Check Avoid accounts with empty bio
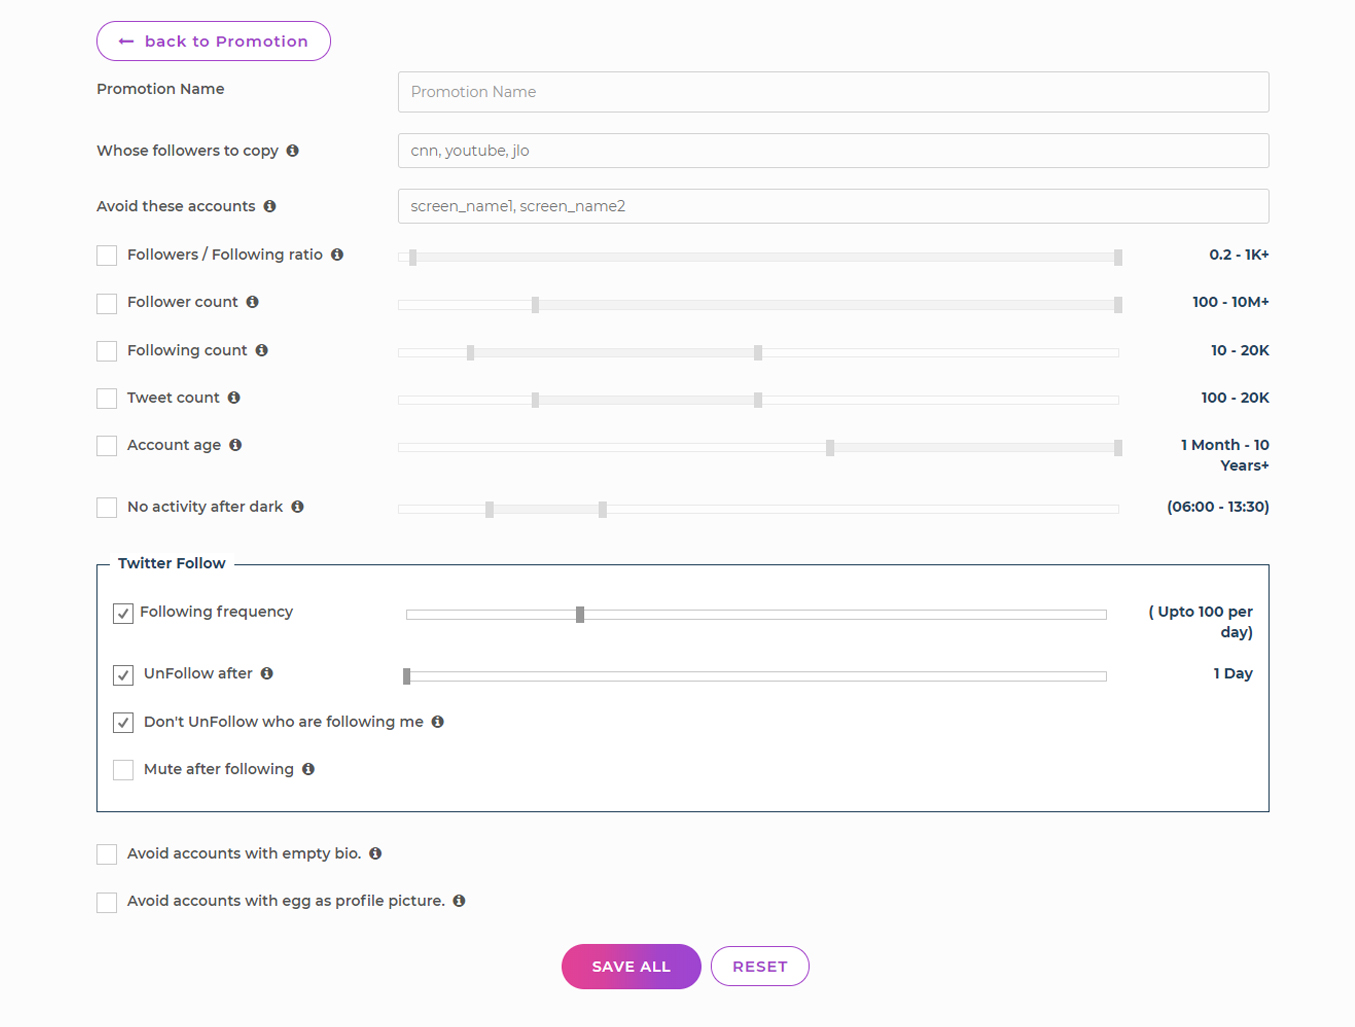The height and width of the screenshot is (1027, 1355). pyautogui.click(x=106, y=854)
